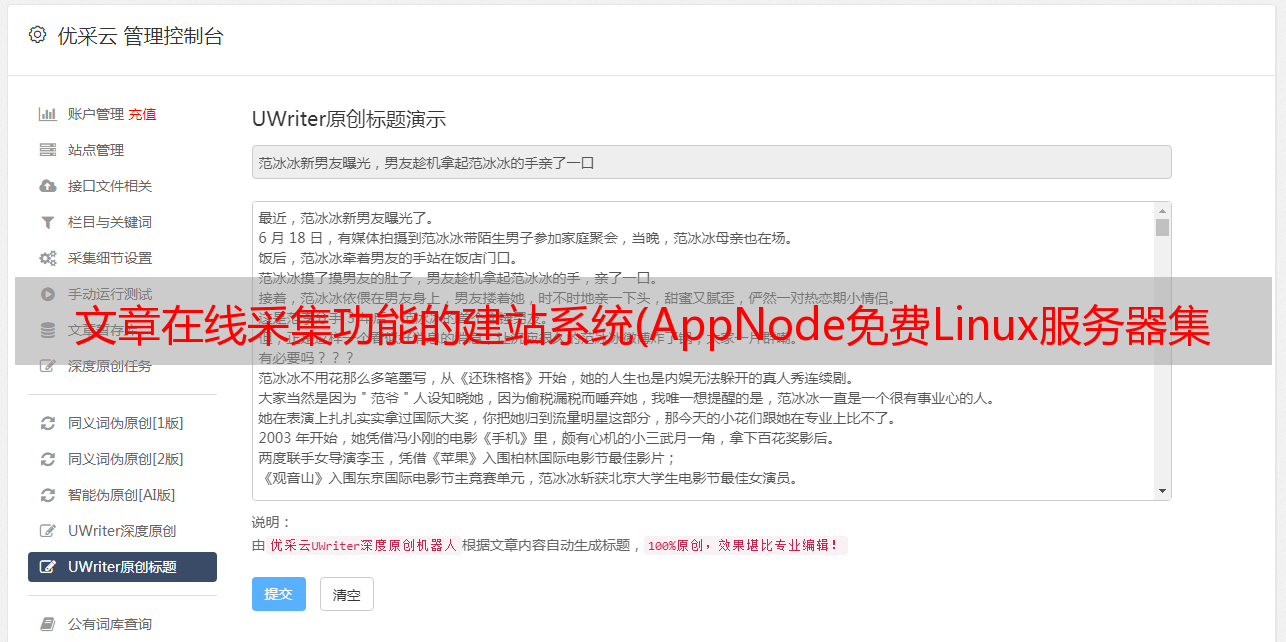Viewport: 1286px width, 642px height.
Task: Click the edit icon beside 深度原创任务
Action: point(47,366)
